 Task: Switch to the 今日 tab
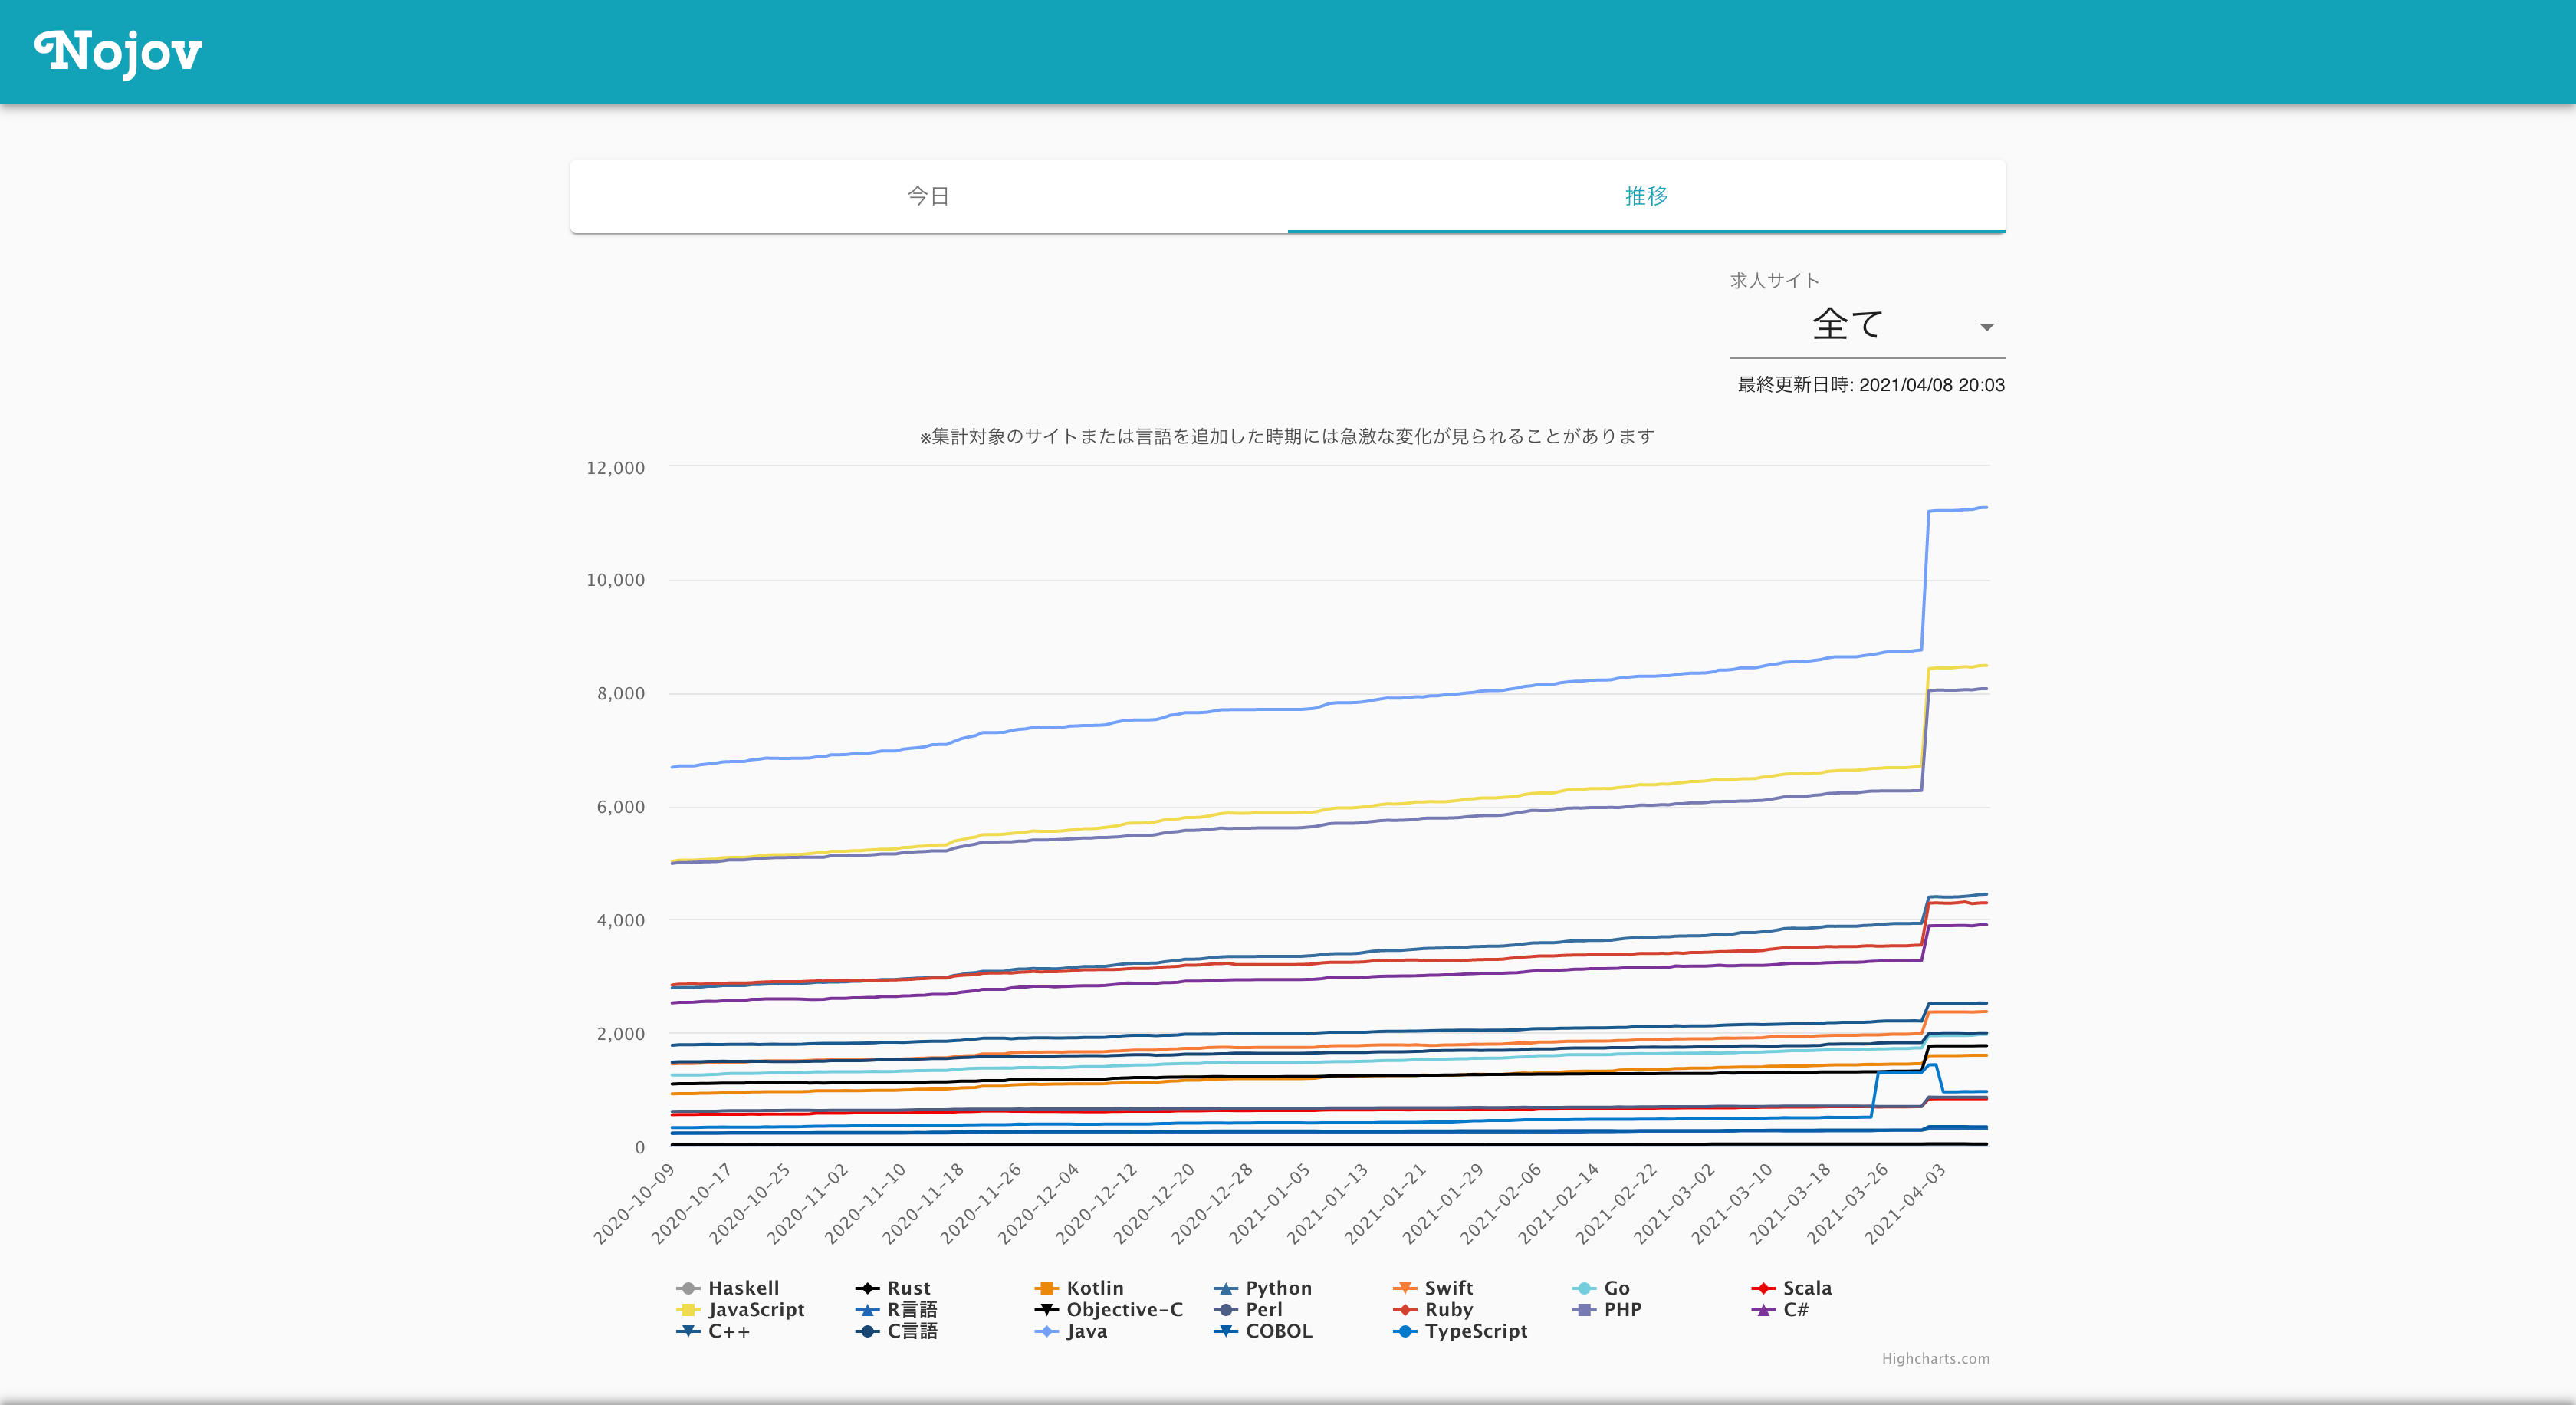click(928, 196)
